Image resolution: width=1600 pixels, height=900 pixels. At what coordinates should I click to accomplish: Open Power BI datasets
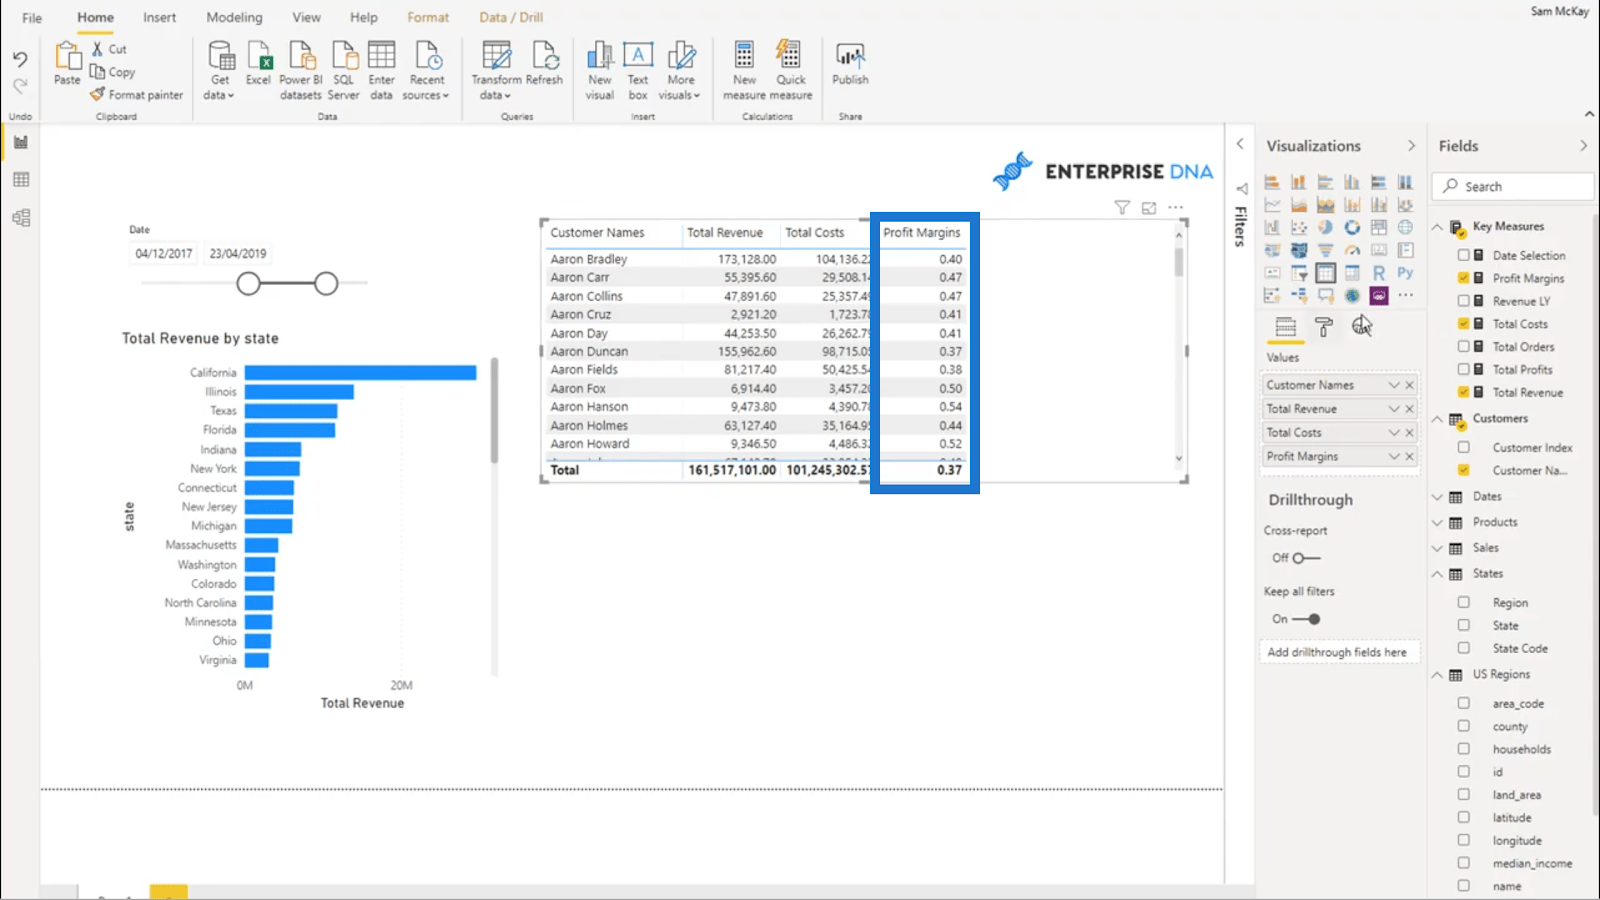(301, 70)
